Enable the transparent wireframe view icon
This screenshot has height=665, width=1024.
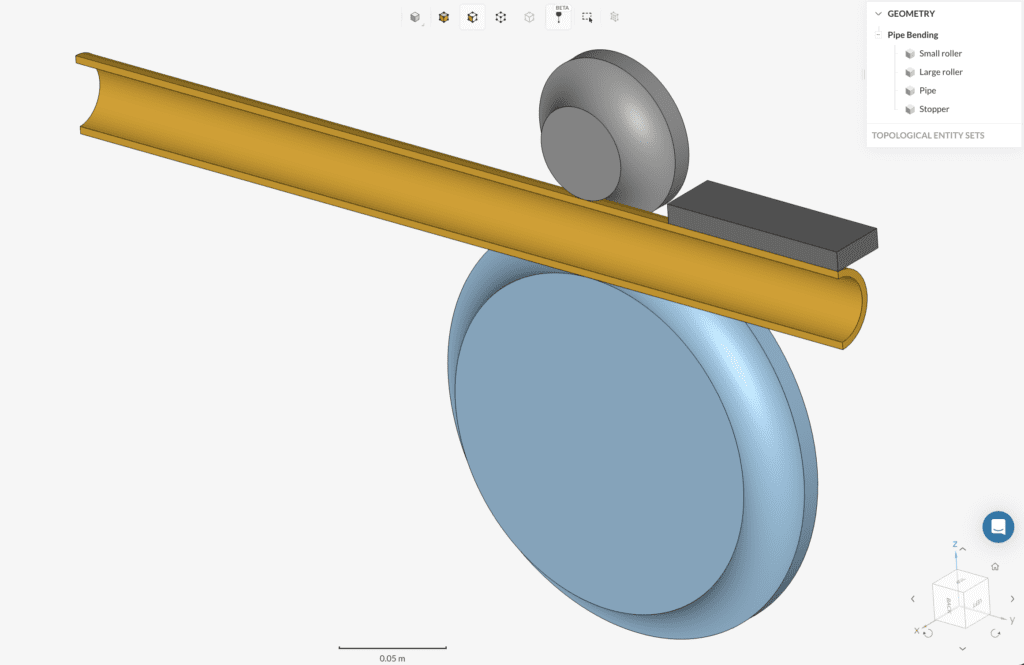point(529,17)
